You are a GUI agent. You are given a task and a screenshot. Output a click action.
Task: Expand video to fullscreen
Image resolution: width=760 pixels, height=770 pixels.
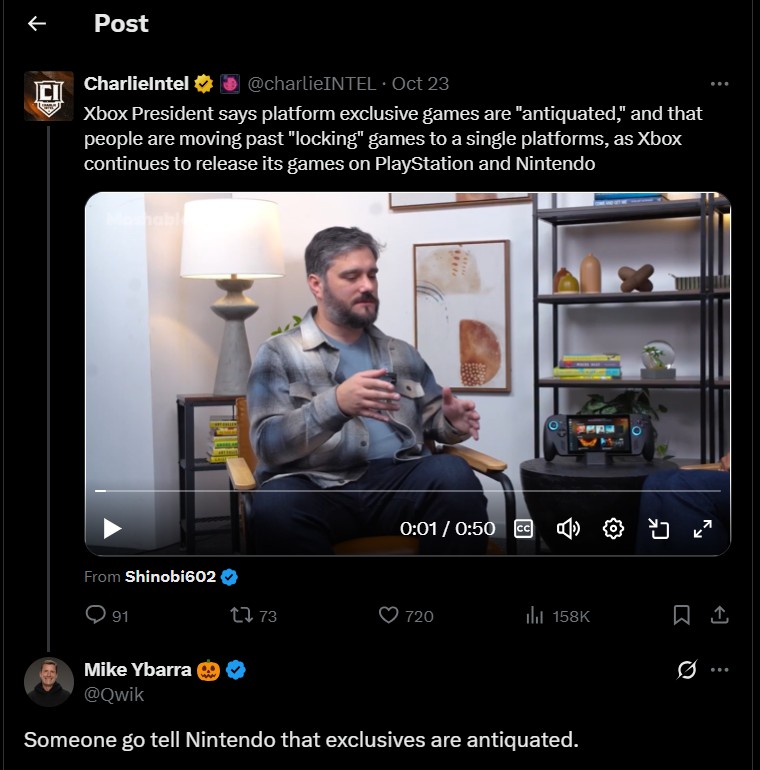[702, 528]
